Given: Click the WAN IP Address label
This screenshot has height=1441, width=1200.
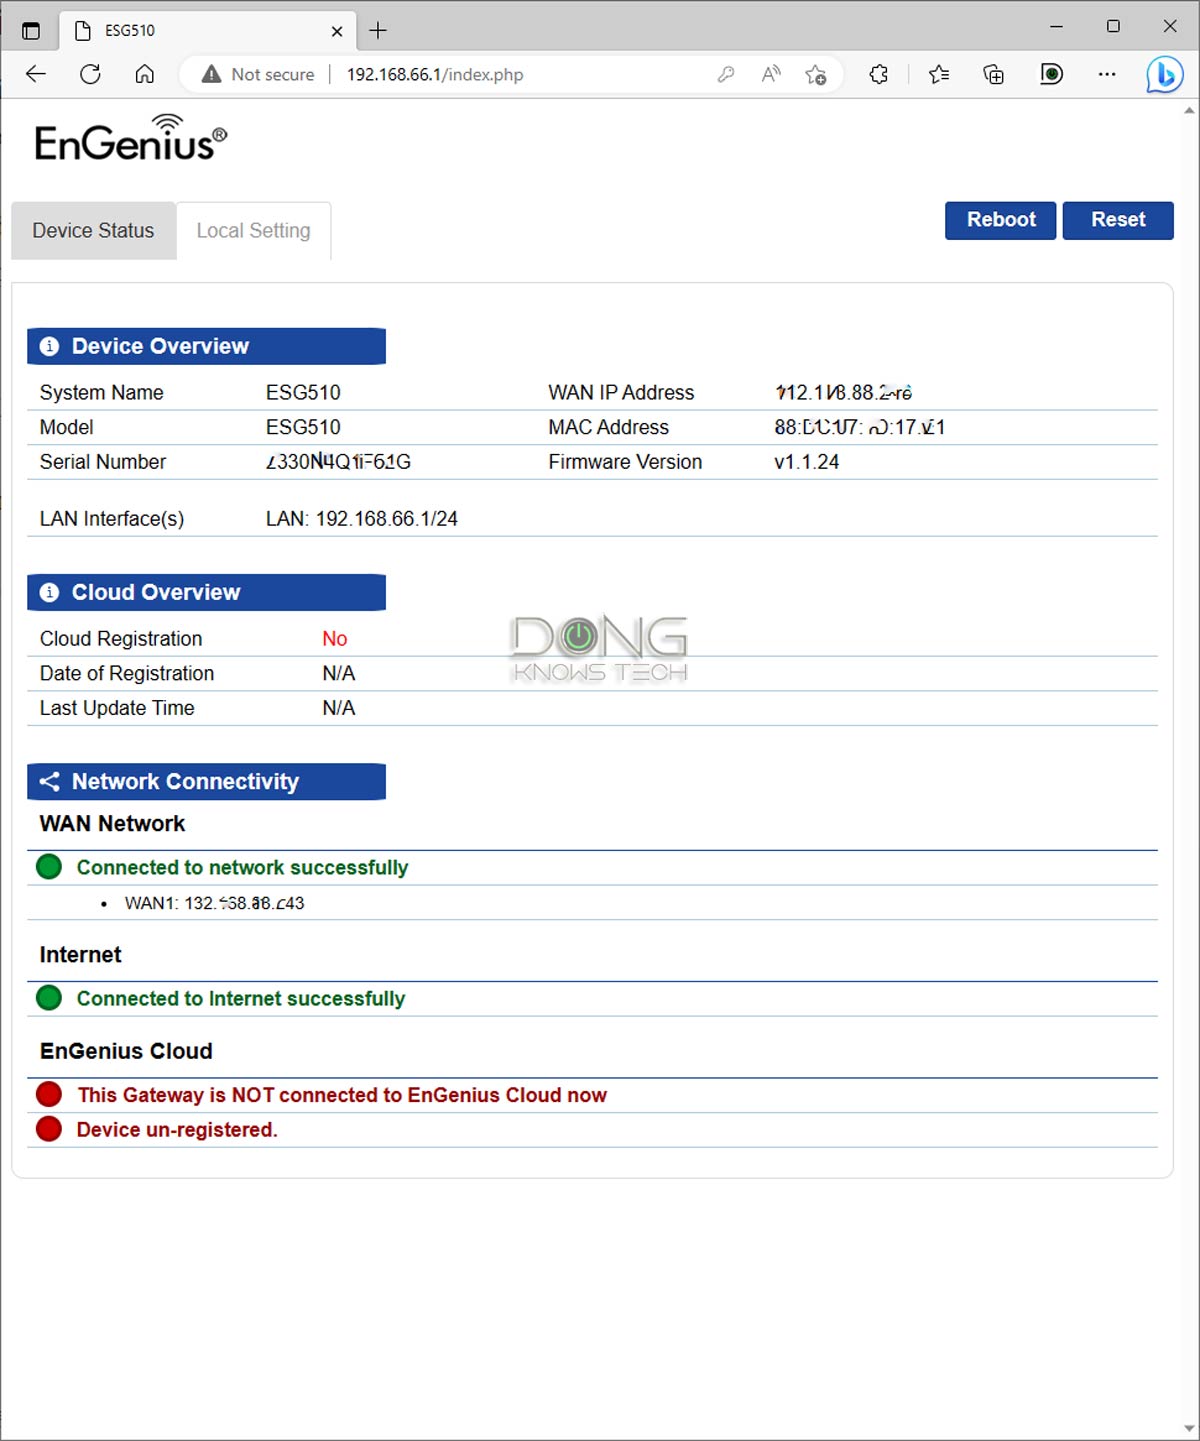Looking at the screenshot, I should (621, 393).
